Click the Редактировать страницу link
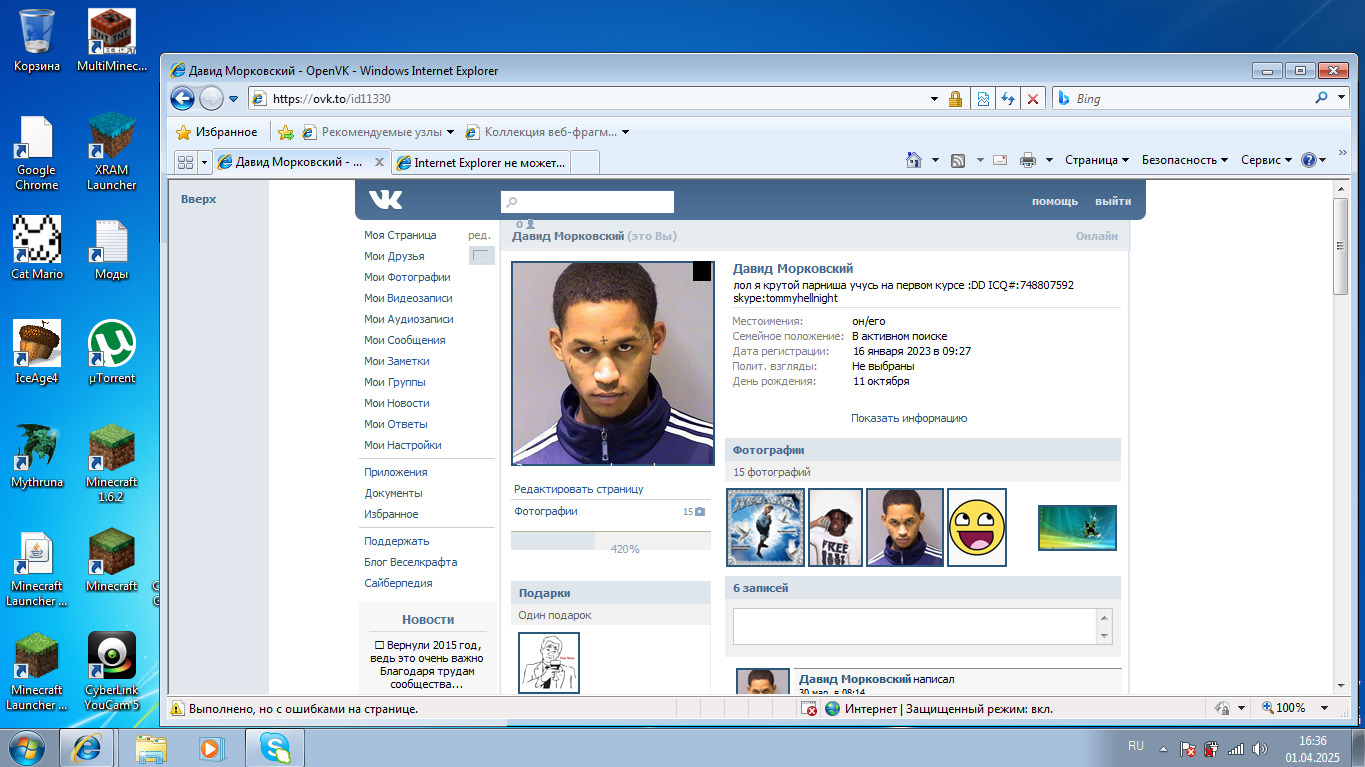The image size is (1365, 767). (578, 489)
